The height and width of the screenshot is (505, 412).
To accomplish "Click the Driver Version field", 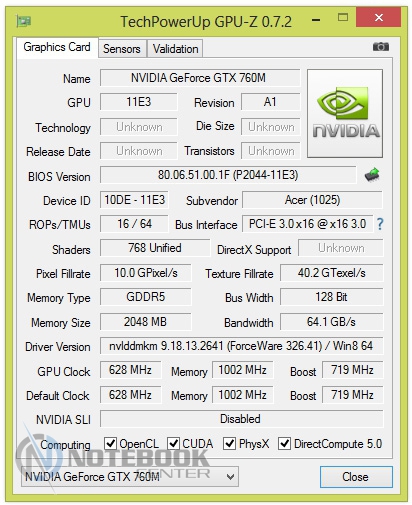I will pyautogui.click(x=241, y=346).
